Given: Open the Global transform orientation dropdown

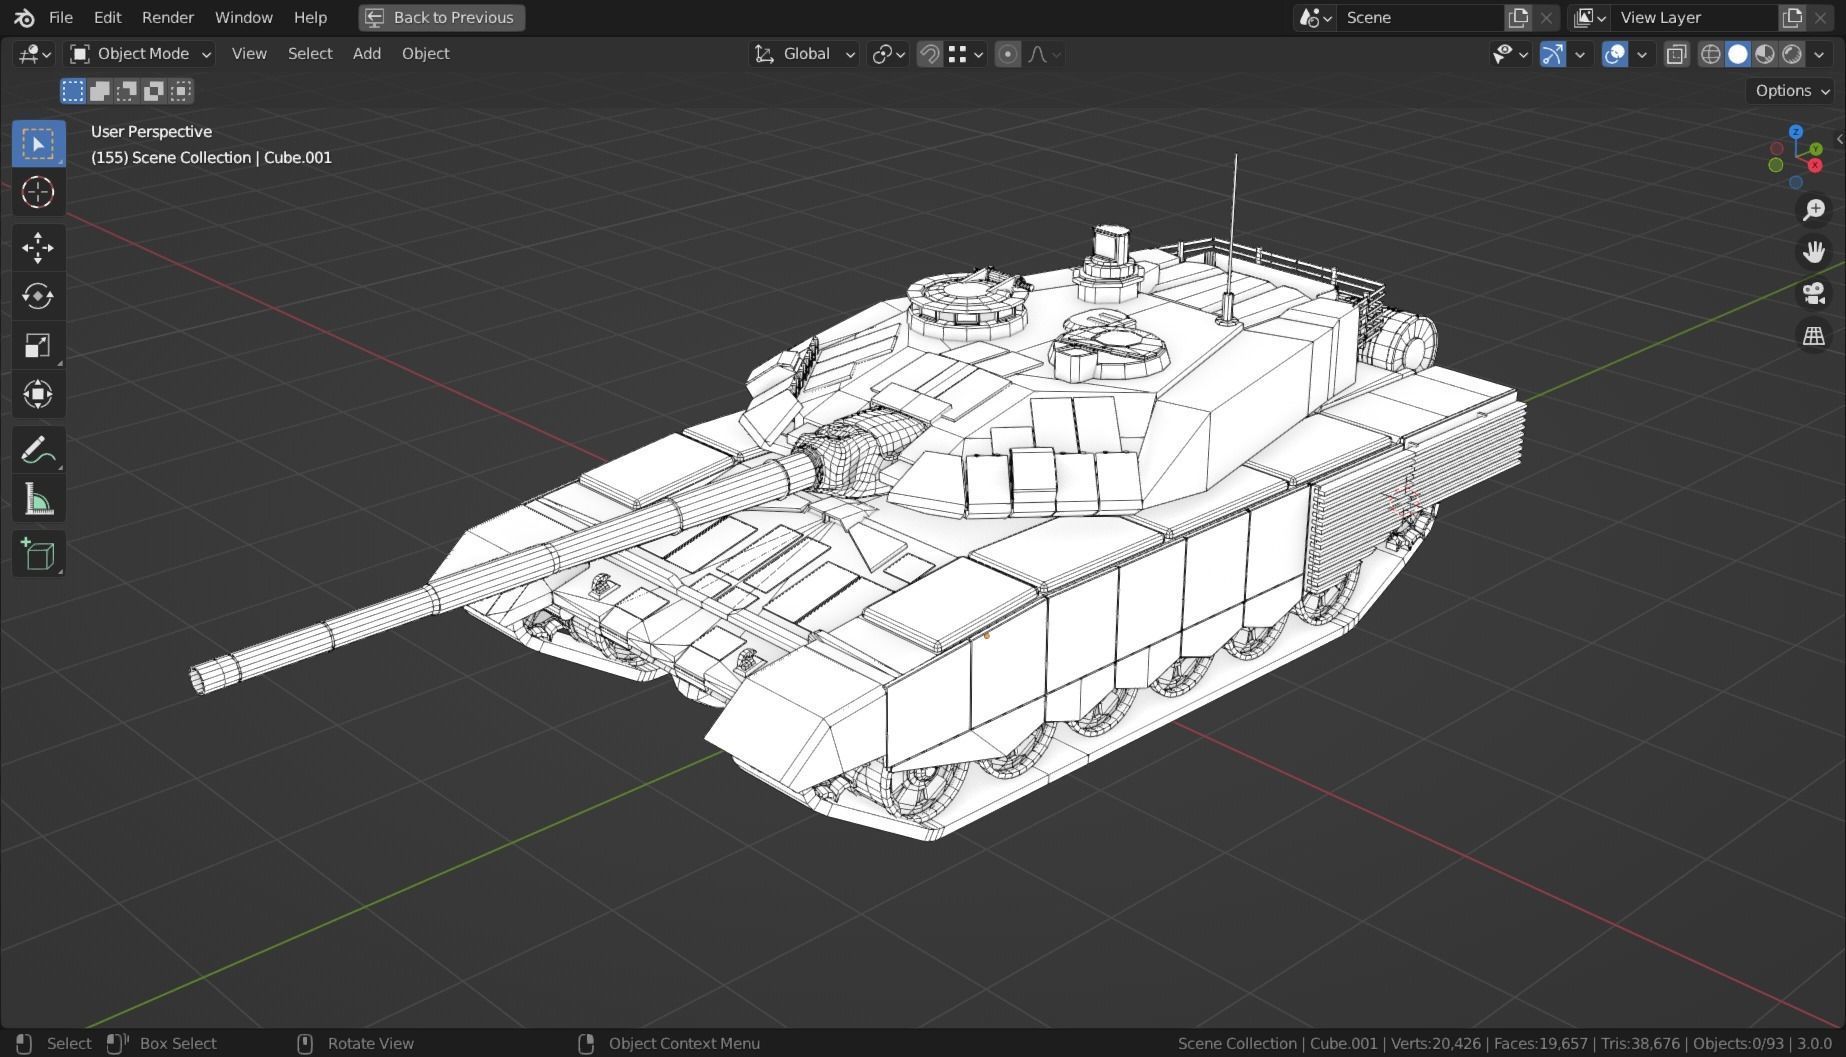Looking at the screenshot, I should (804, 54).
